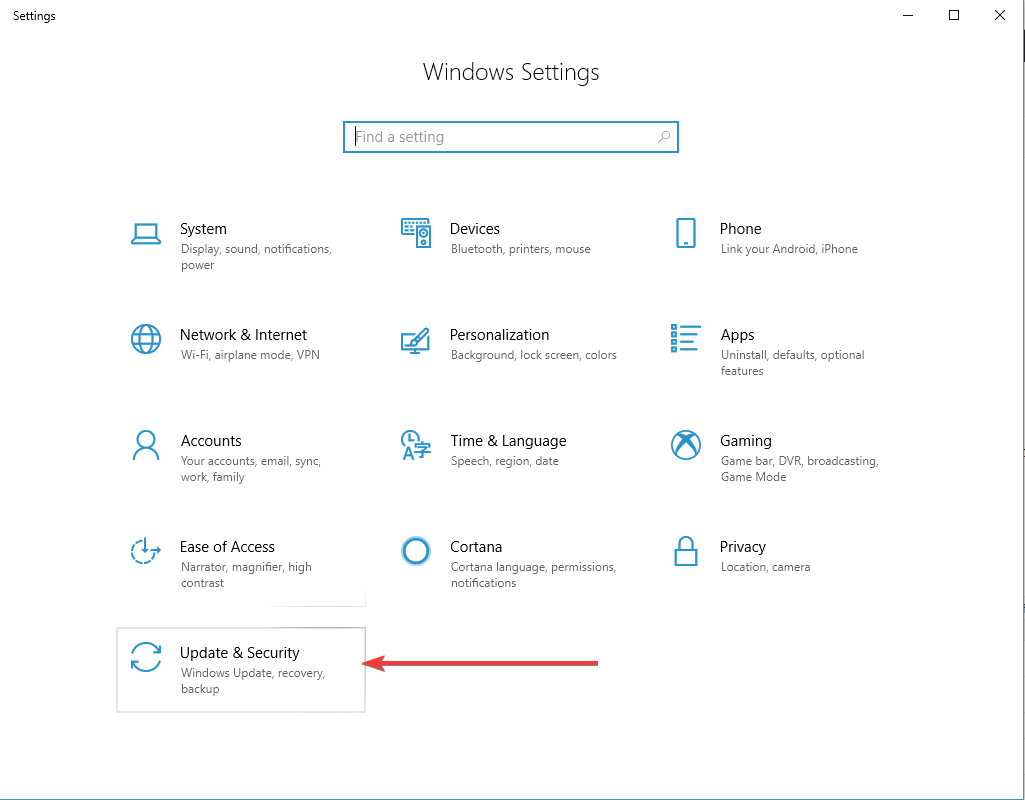Click the Ease of Access icon
The width and height of the screenshot is (1025, 800).
[x=146, y=551]
